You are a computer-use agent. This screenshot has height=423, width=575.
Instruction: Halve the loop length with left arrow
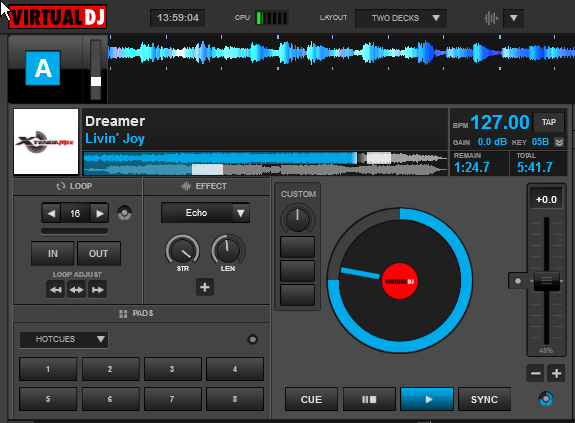tap(51, 213)
